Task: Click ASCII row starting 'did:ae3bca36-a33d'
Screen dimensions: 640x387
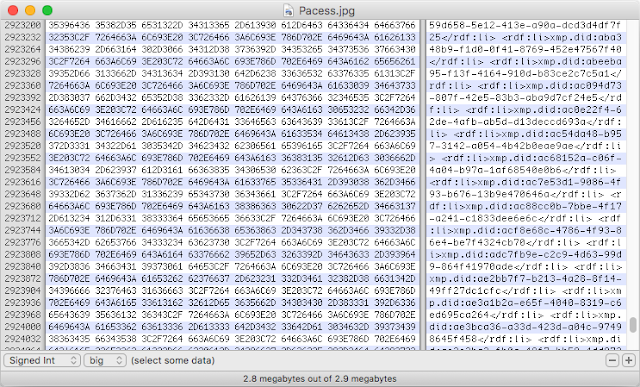Action: tap(525, 327)
